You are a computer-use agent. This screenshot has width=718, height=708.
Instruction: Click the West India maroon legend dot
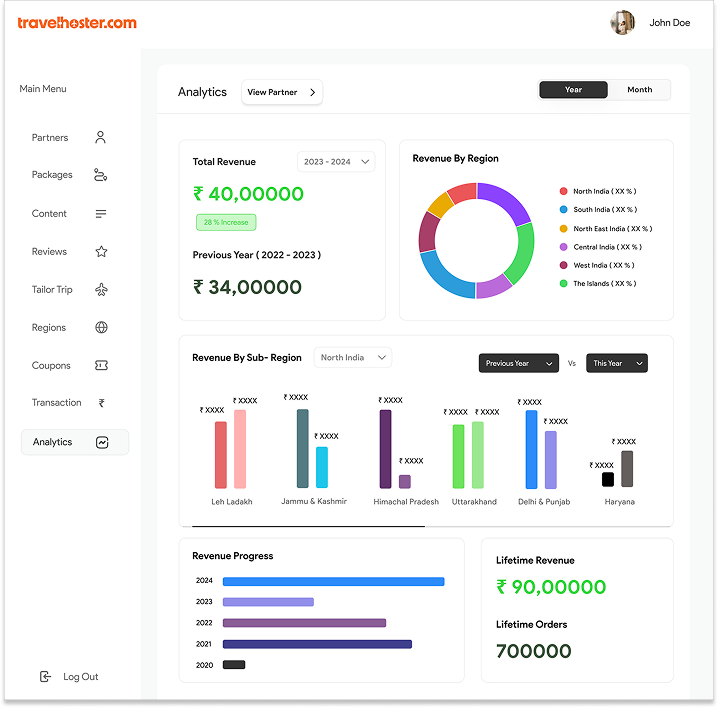tap(564, 265)
